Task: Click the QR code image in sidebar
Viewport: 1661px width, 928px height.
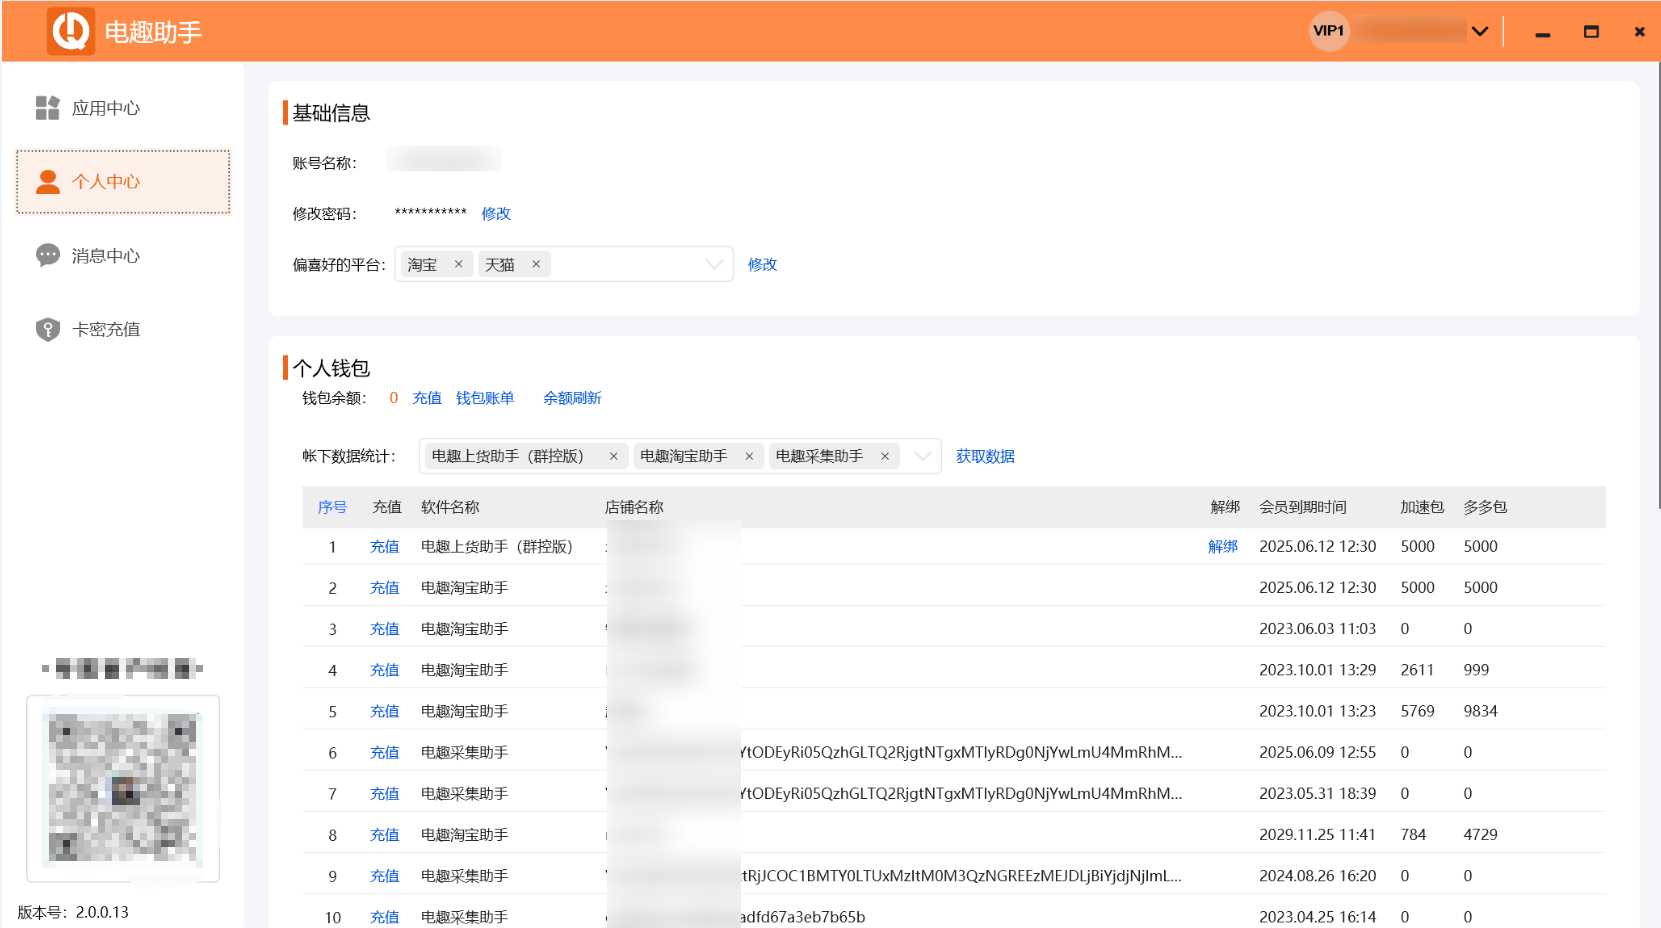Action: click(123, 788)
